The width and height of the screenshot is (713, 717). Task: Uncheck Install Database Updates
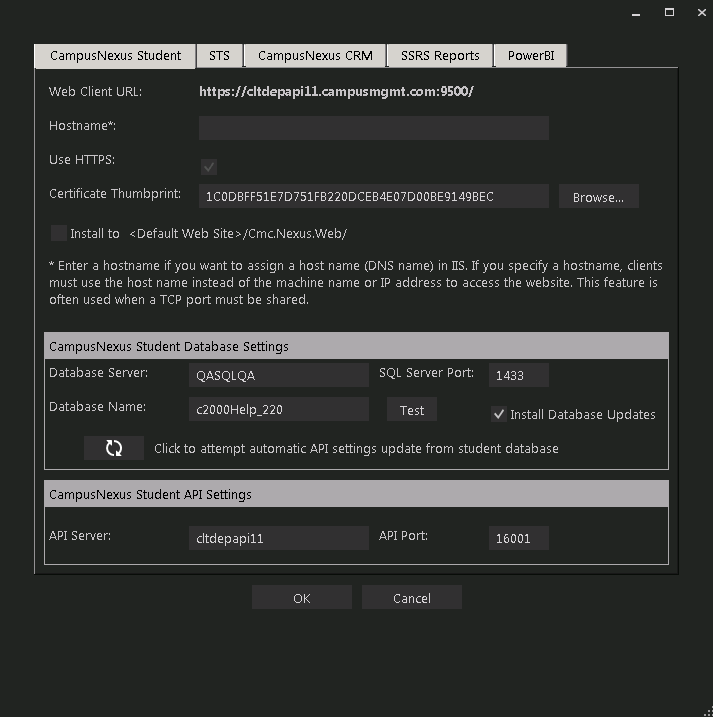499,414
